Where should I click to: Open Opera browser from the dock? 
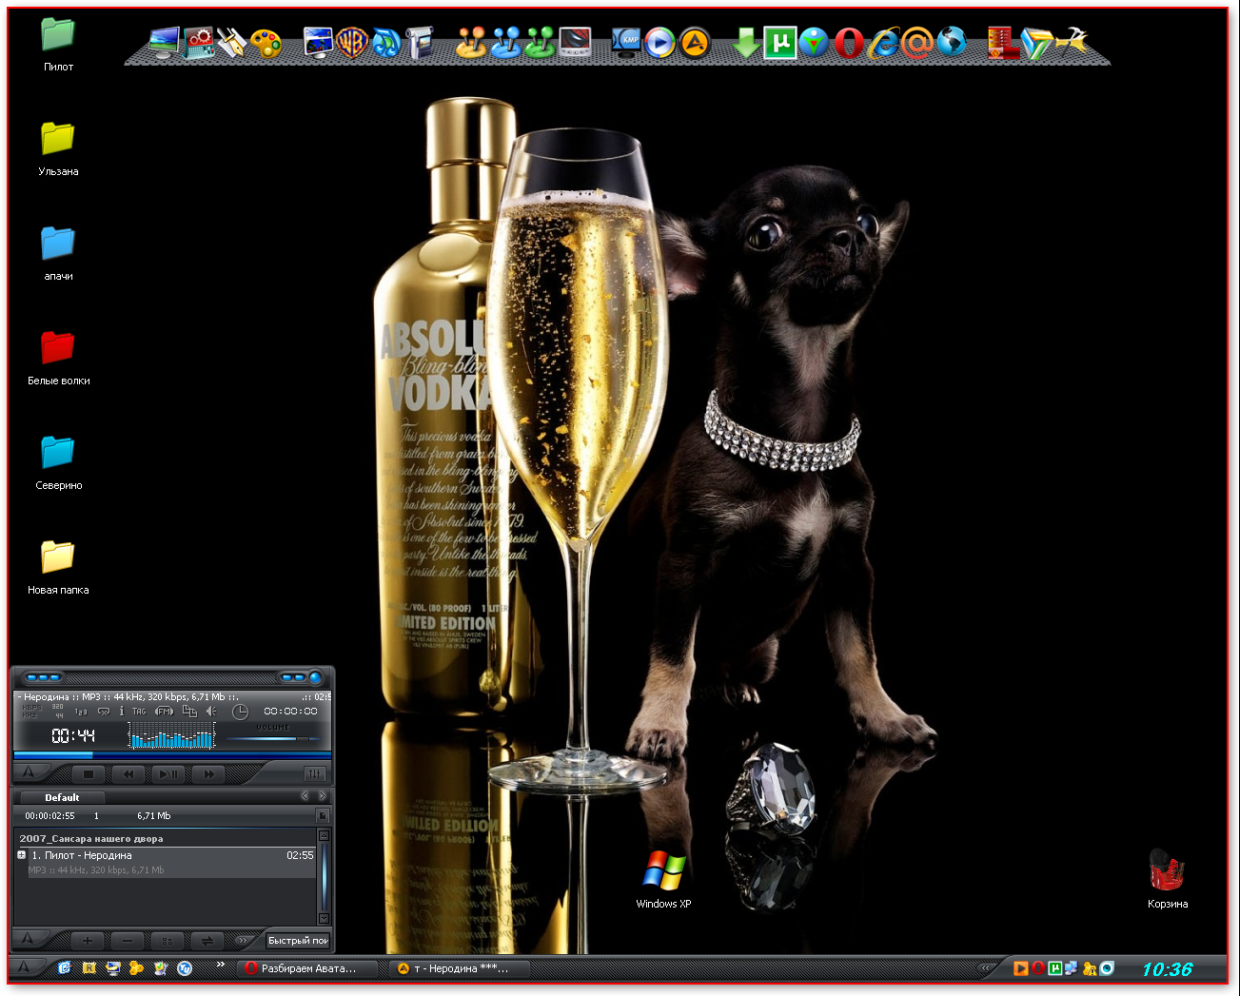point(849,43)
